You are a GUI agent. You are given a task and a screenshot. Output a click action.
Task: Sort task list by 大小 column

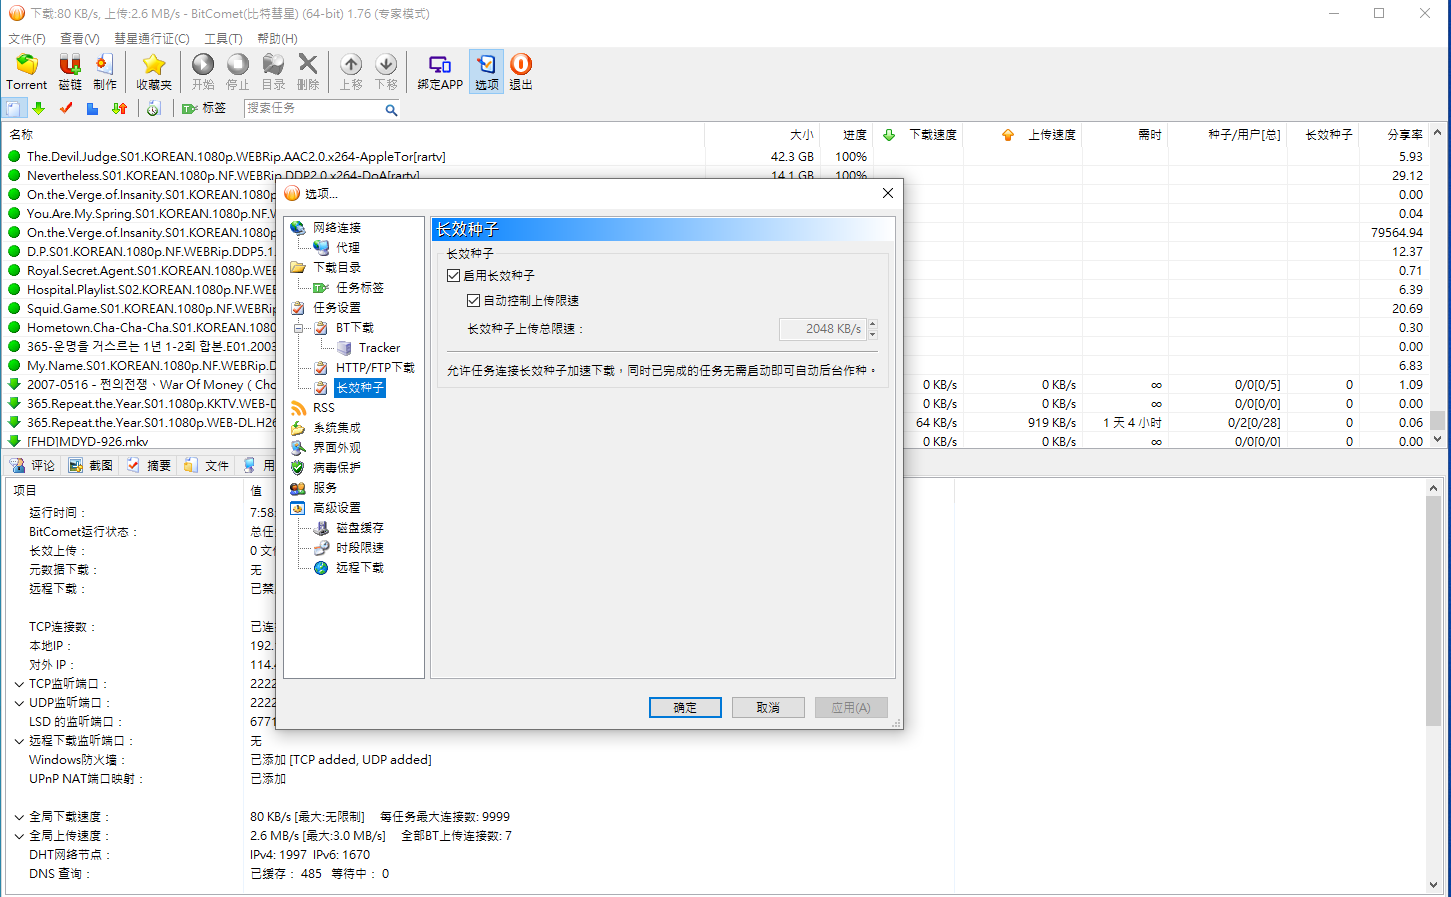click(761, 134)
